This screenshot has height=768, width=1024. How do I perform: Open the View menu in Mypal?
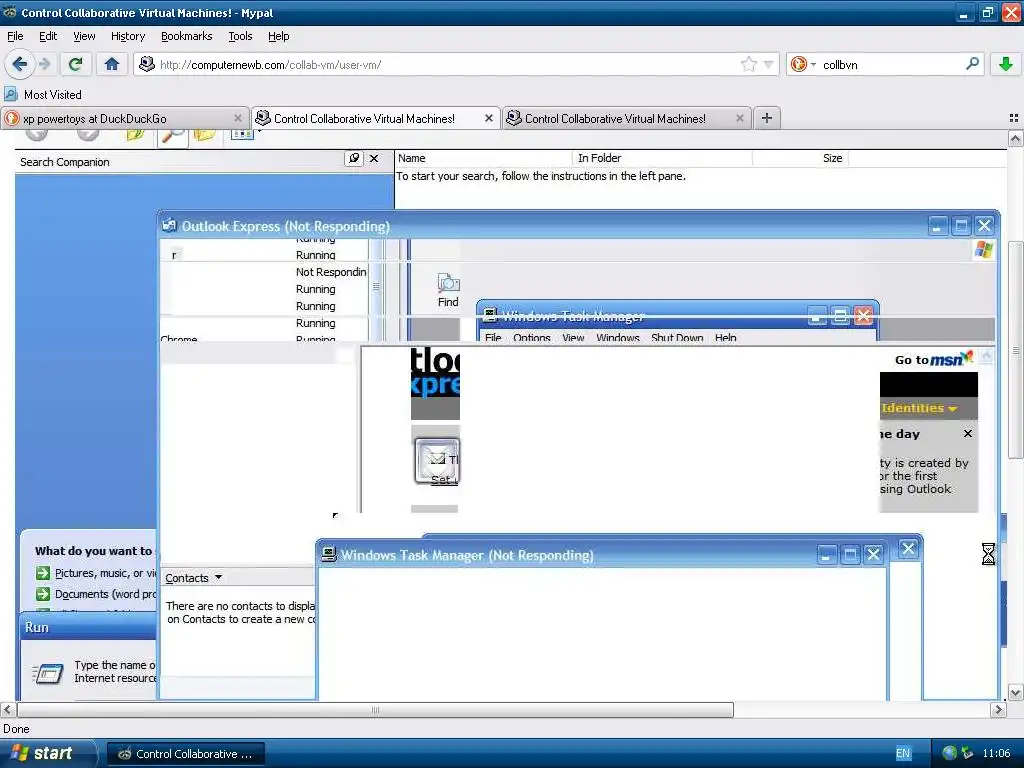[84, 36]
